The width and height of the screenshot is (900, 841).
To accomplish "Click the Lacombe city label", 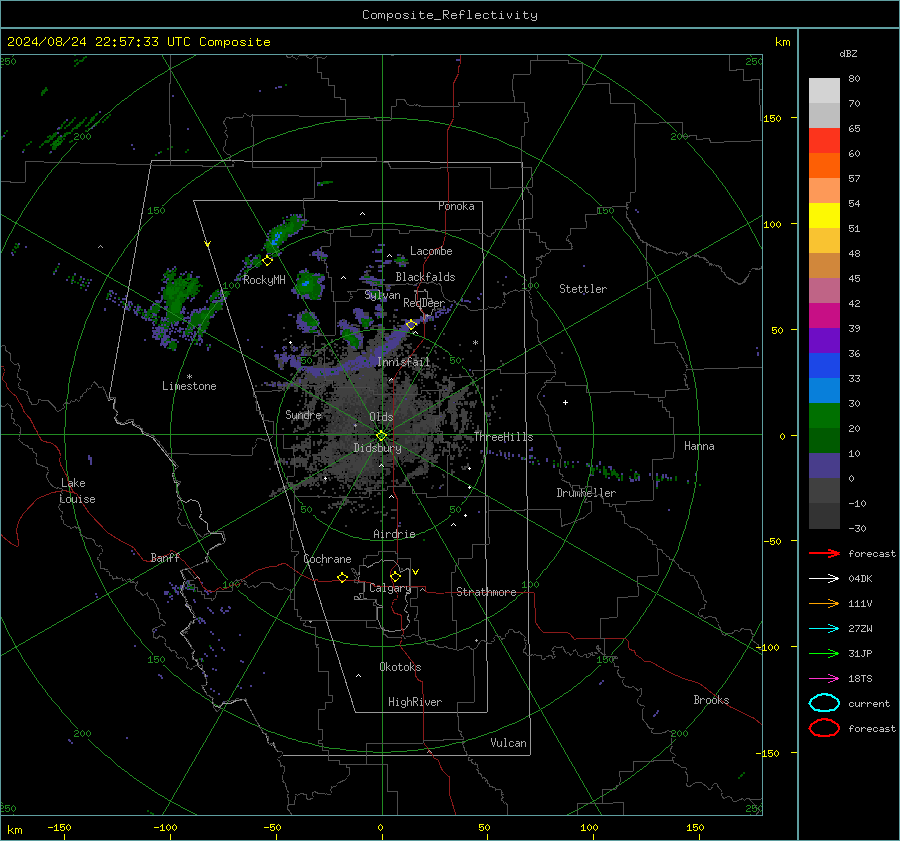I will click(x=431, y=251).
